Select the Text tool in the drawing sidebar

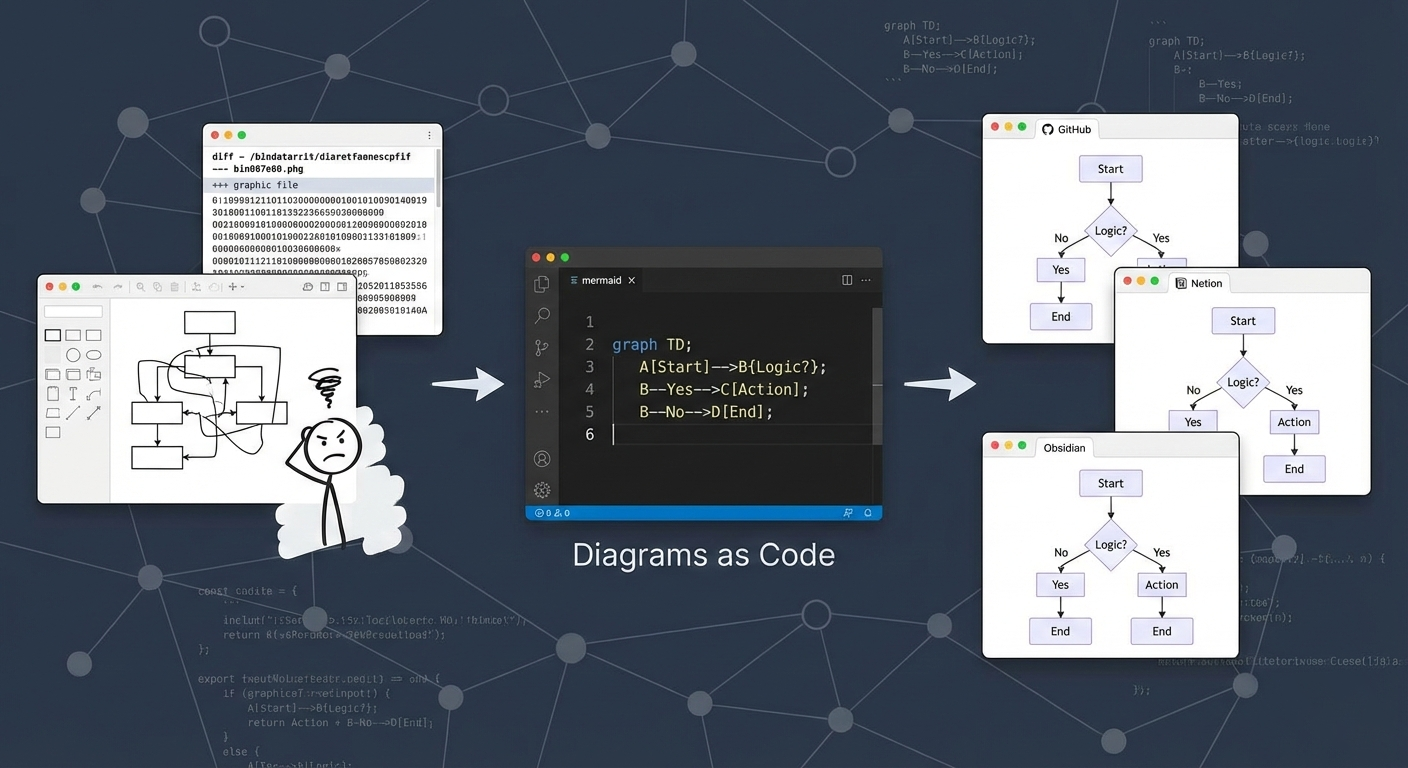(73, 394)
